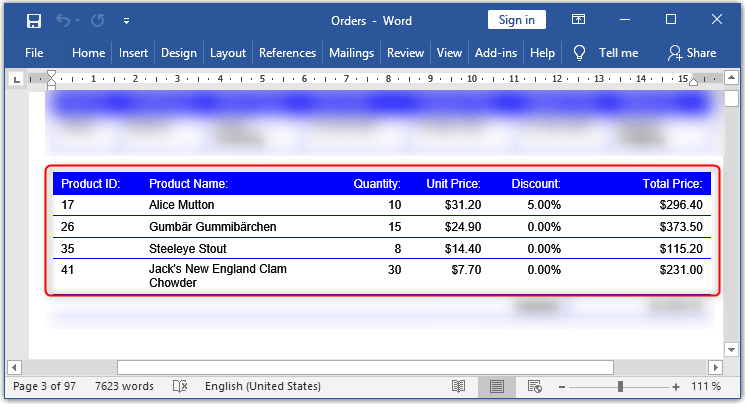The height and width of the screenshot is (408, 747).
Task: Click the Steeleye Stout cell
Action: pos(188,249)
